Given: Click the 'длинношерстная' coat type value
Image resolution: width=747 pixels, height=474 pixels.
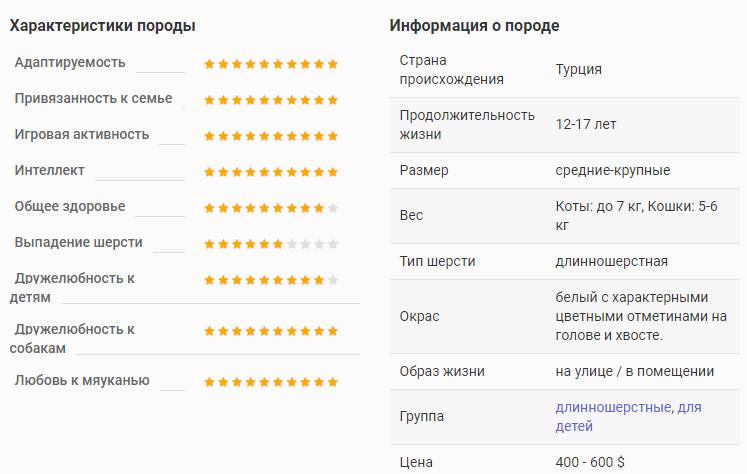Looking at the screenshot, I should pyautogui.click(x=612, y=261).
